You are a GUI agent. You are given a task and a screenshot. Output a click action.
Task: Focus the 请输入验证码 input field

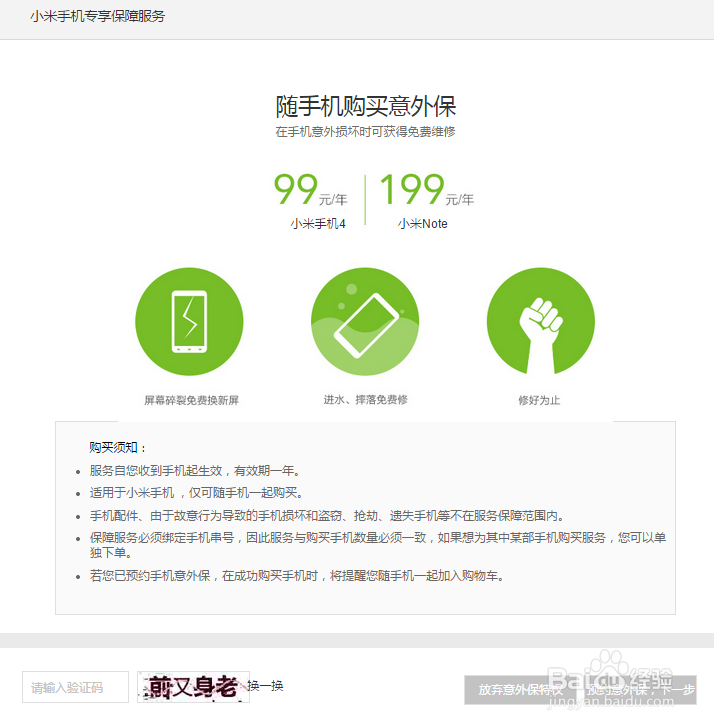click(75, 687)
